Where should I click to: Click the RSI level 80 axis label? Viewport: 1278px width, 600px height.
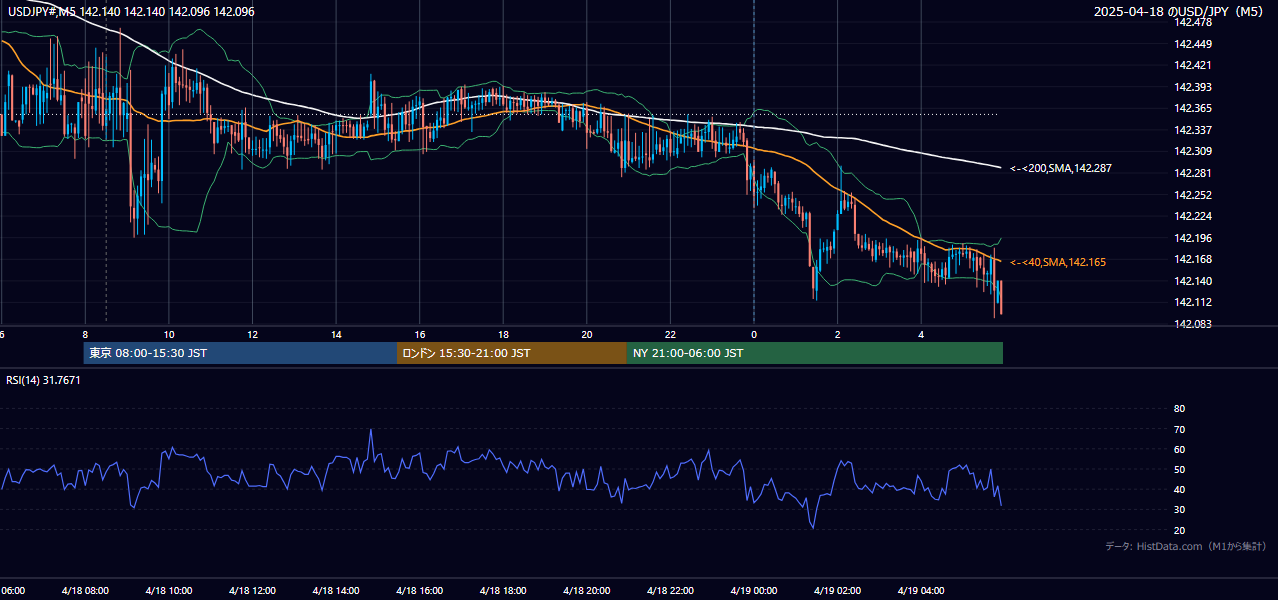tap(1179, 409)
